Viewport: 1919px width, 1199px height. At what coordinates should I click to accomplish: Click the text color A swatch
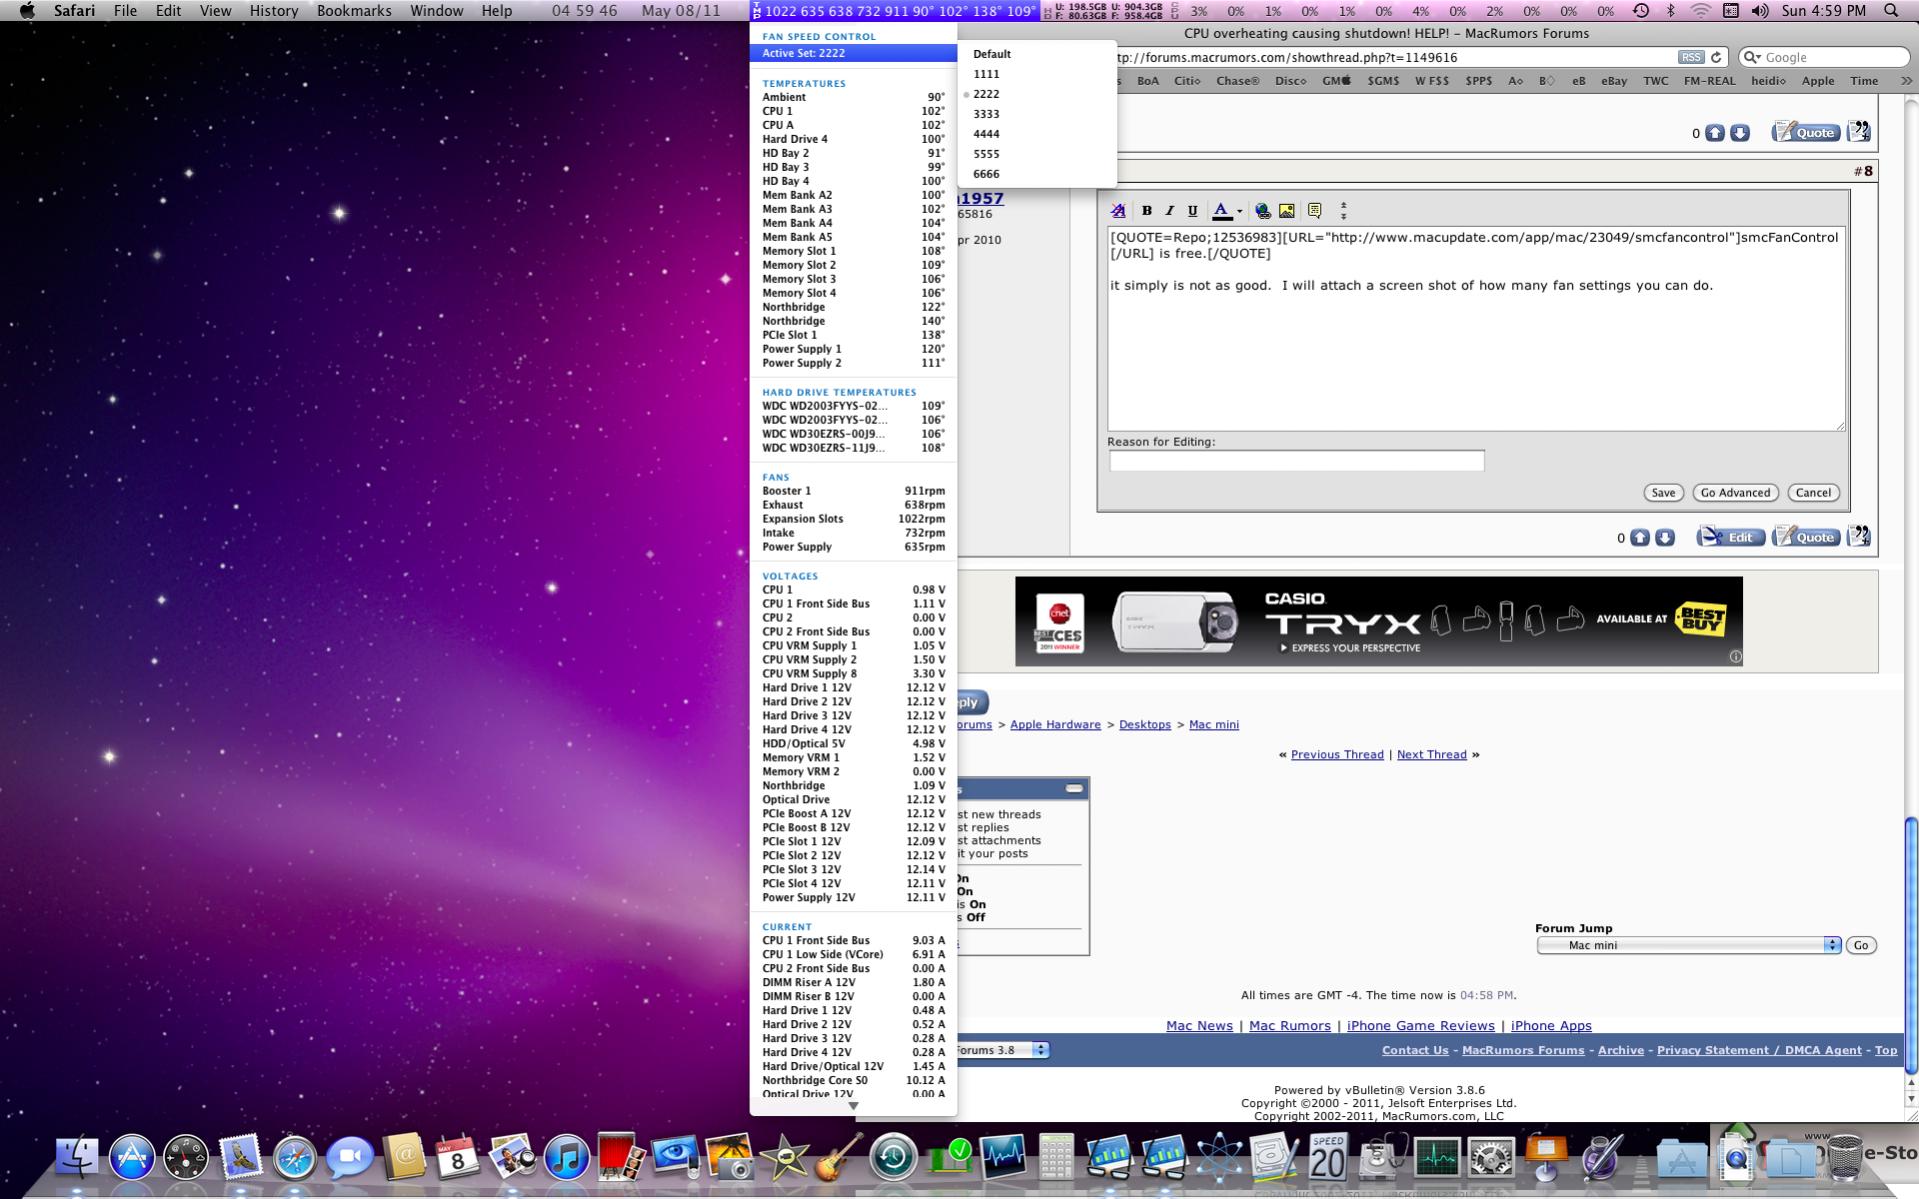coord(1222,211)
